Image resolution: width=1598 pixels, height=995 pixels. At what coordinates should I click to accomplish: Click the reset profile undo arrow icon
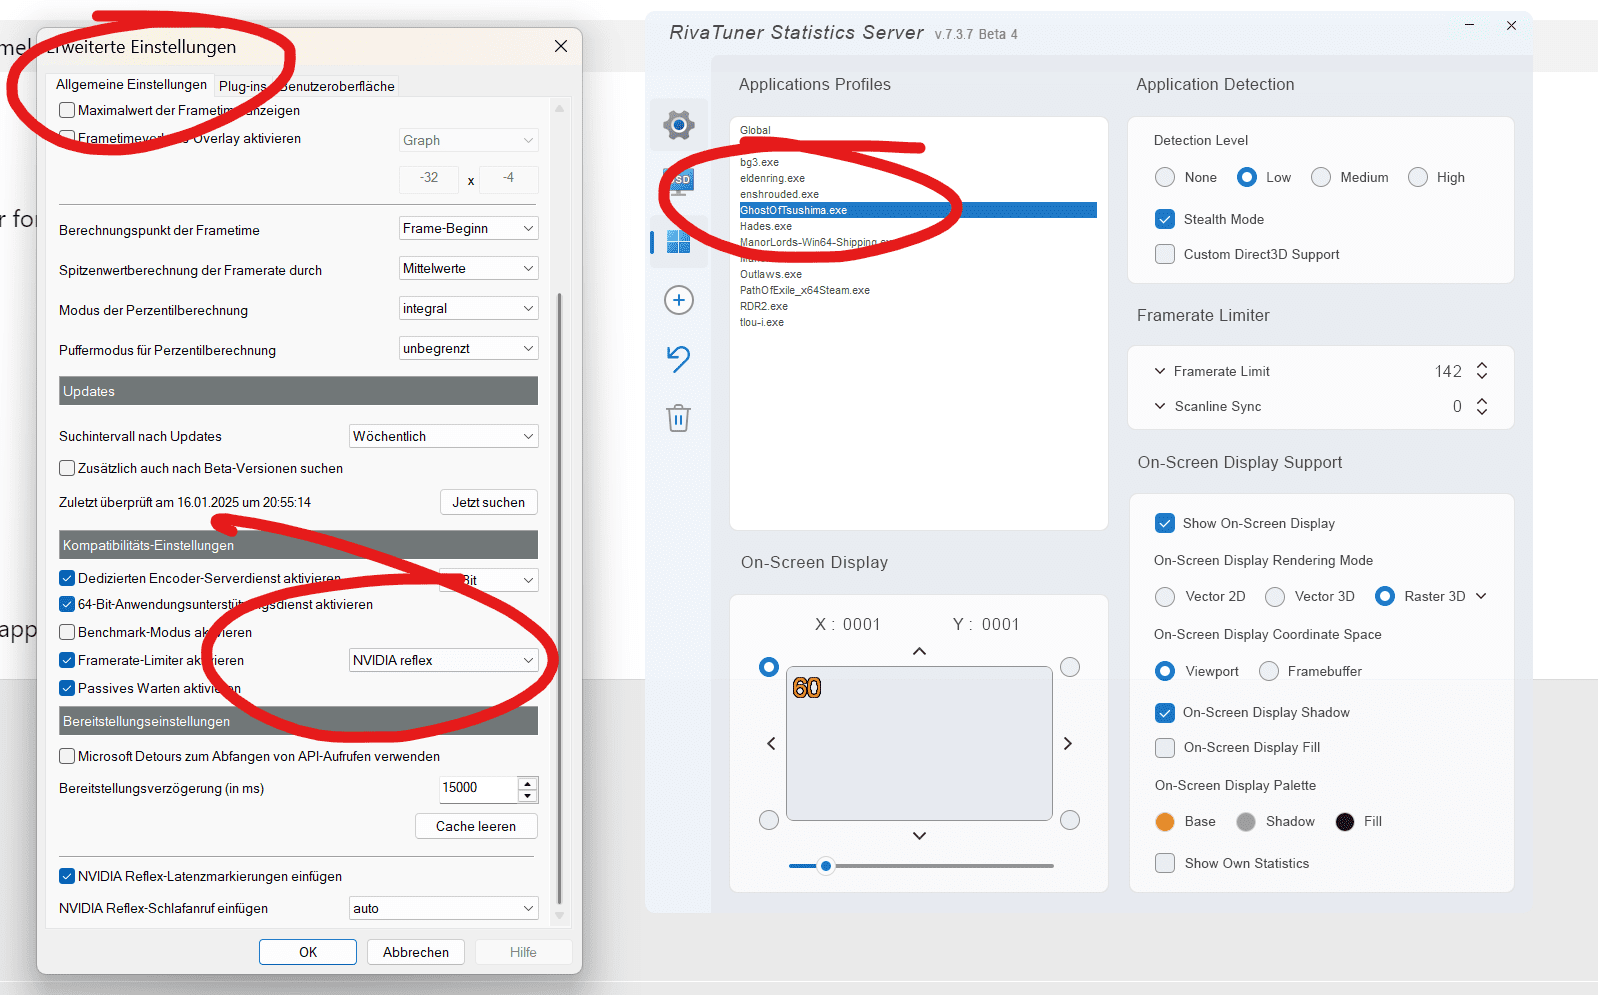679,358
